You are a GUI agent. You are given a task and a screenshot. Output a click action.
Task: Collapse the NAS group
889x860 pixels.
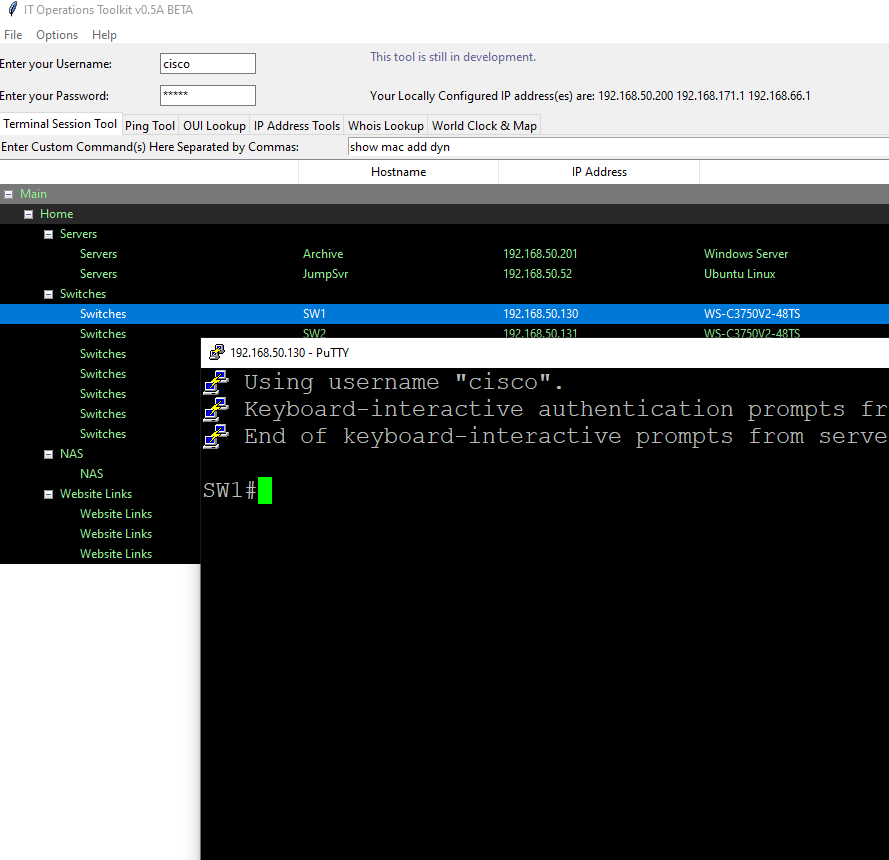pos(48,454)
